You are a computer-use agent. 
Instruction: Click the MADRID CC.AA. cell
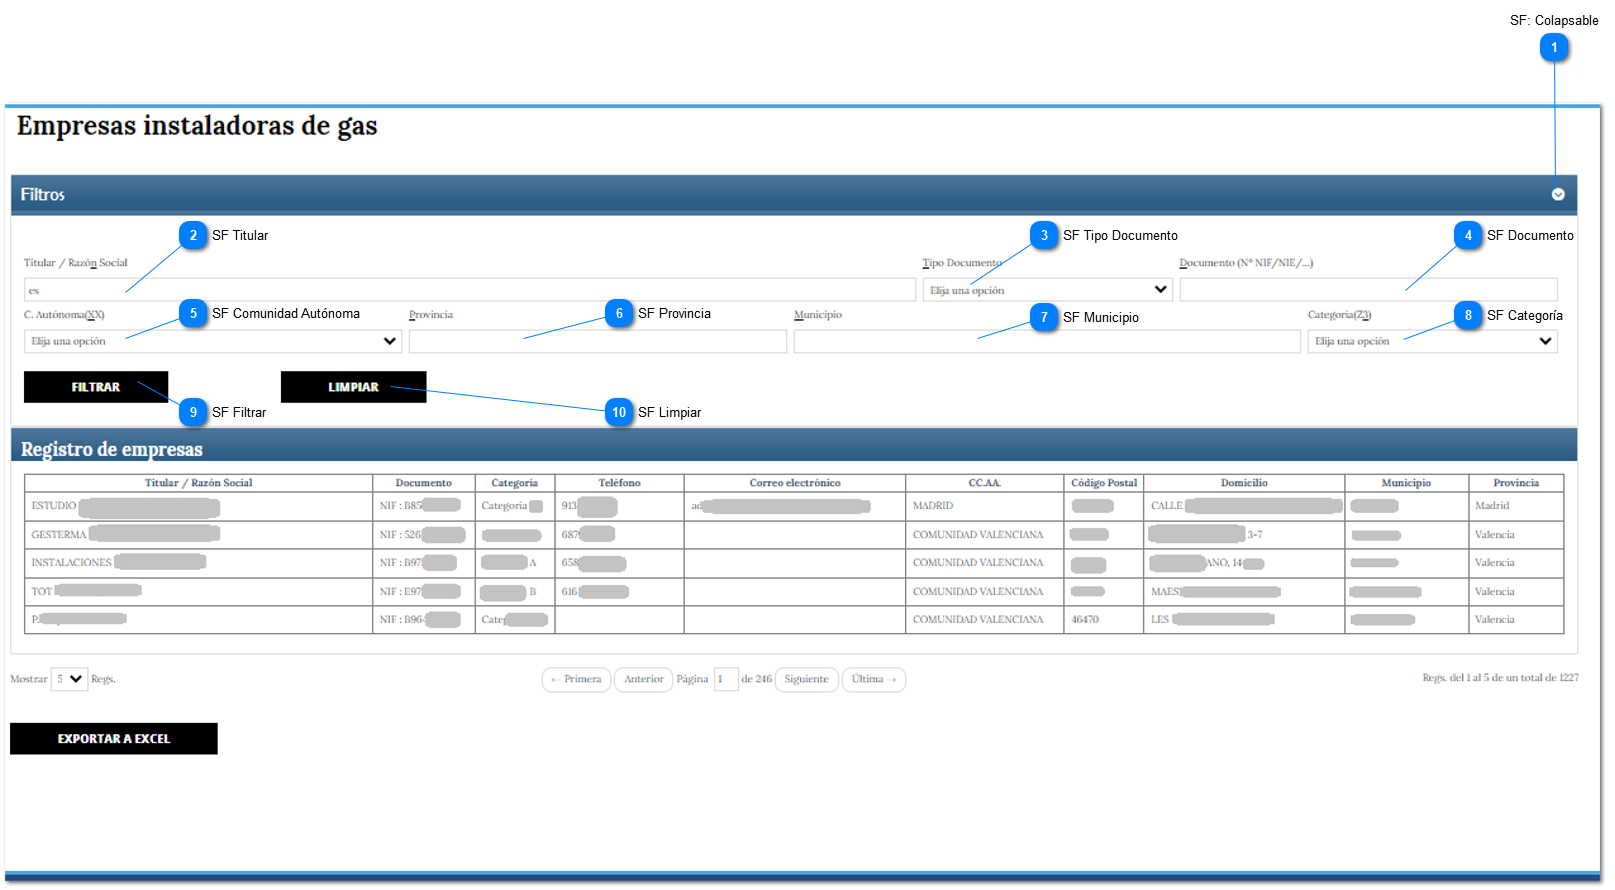(985, 506)
